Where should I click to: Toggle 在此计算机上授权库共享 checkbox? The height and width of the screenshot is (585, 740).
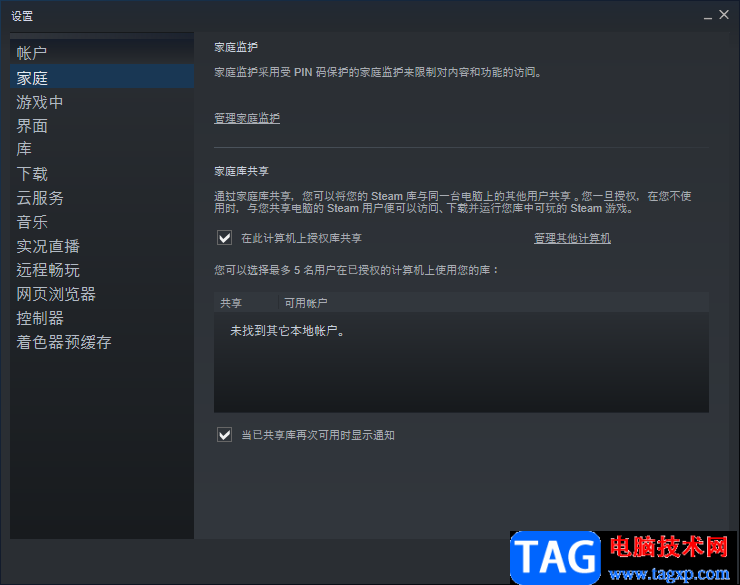coord(225,238)
